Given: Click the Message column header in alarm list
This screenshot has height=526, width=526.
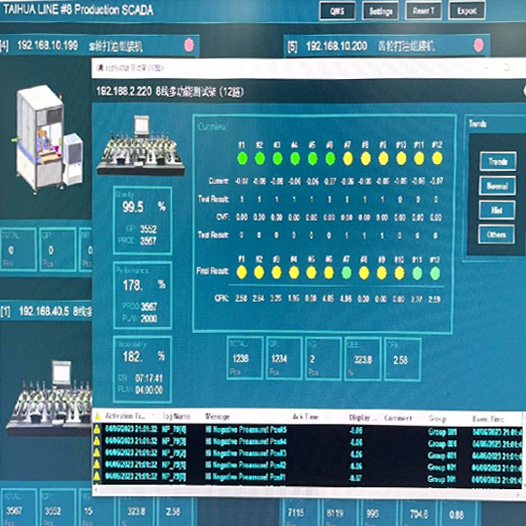Looking at the screenshot, I should click(x=217, y=417).
